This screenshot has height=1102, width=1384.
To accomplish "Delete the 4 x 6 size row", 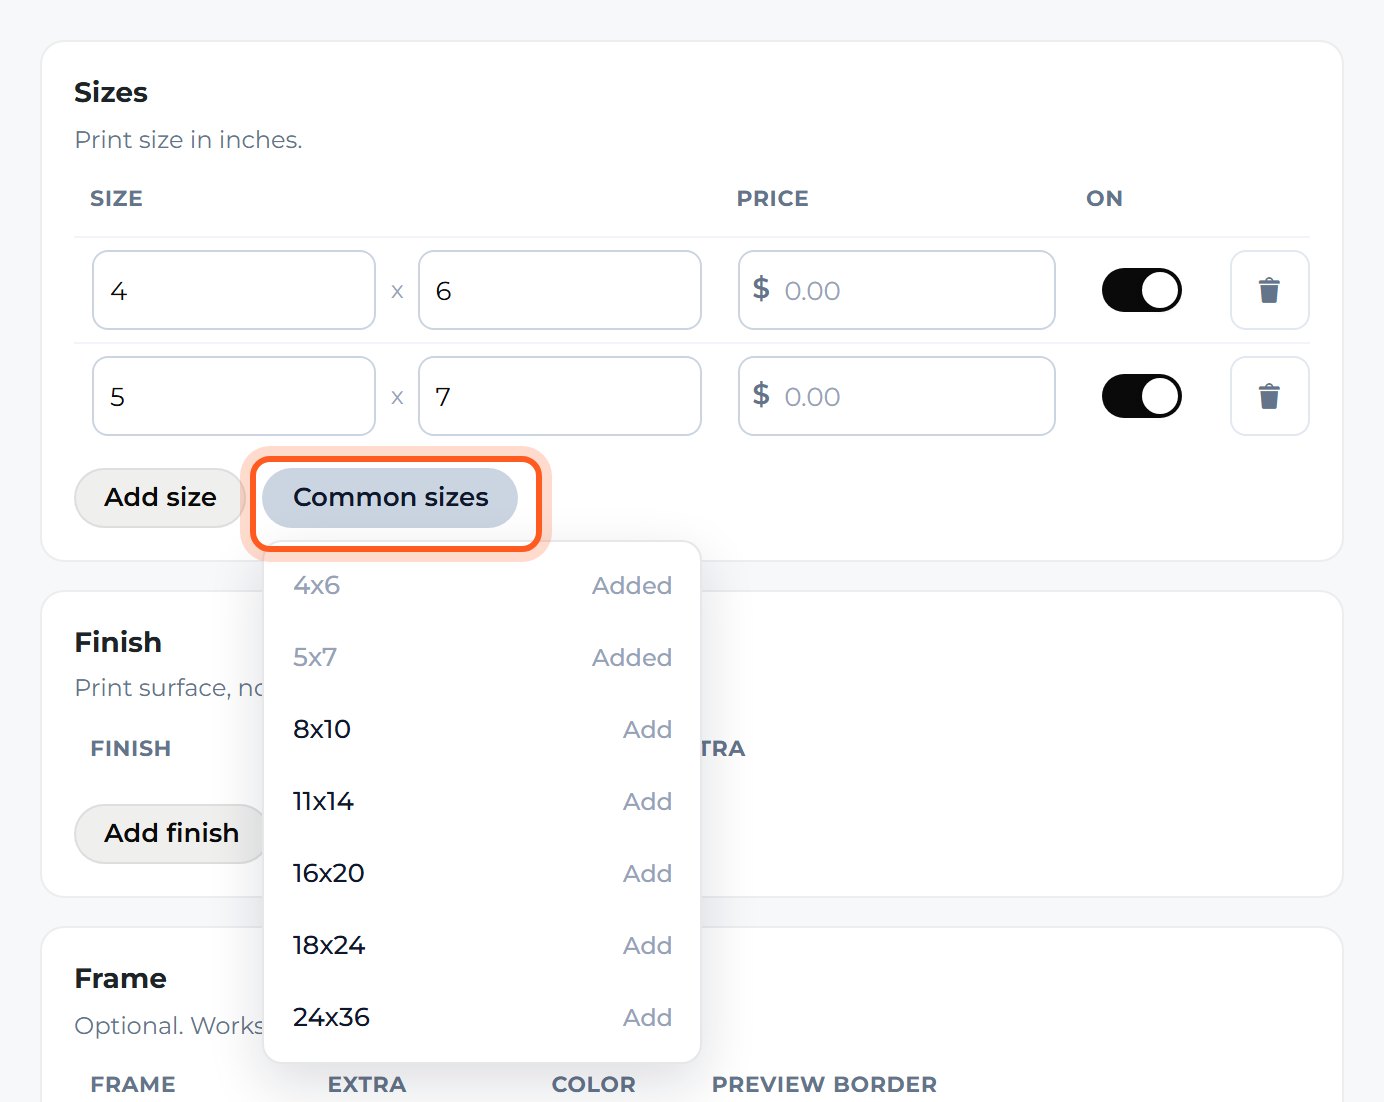I will pyautogui.click(x=1269, y=290).
